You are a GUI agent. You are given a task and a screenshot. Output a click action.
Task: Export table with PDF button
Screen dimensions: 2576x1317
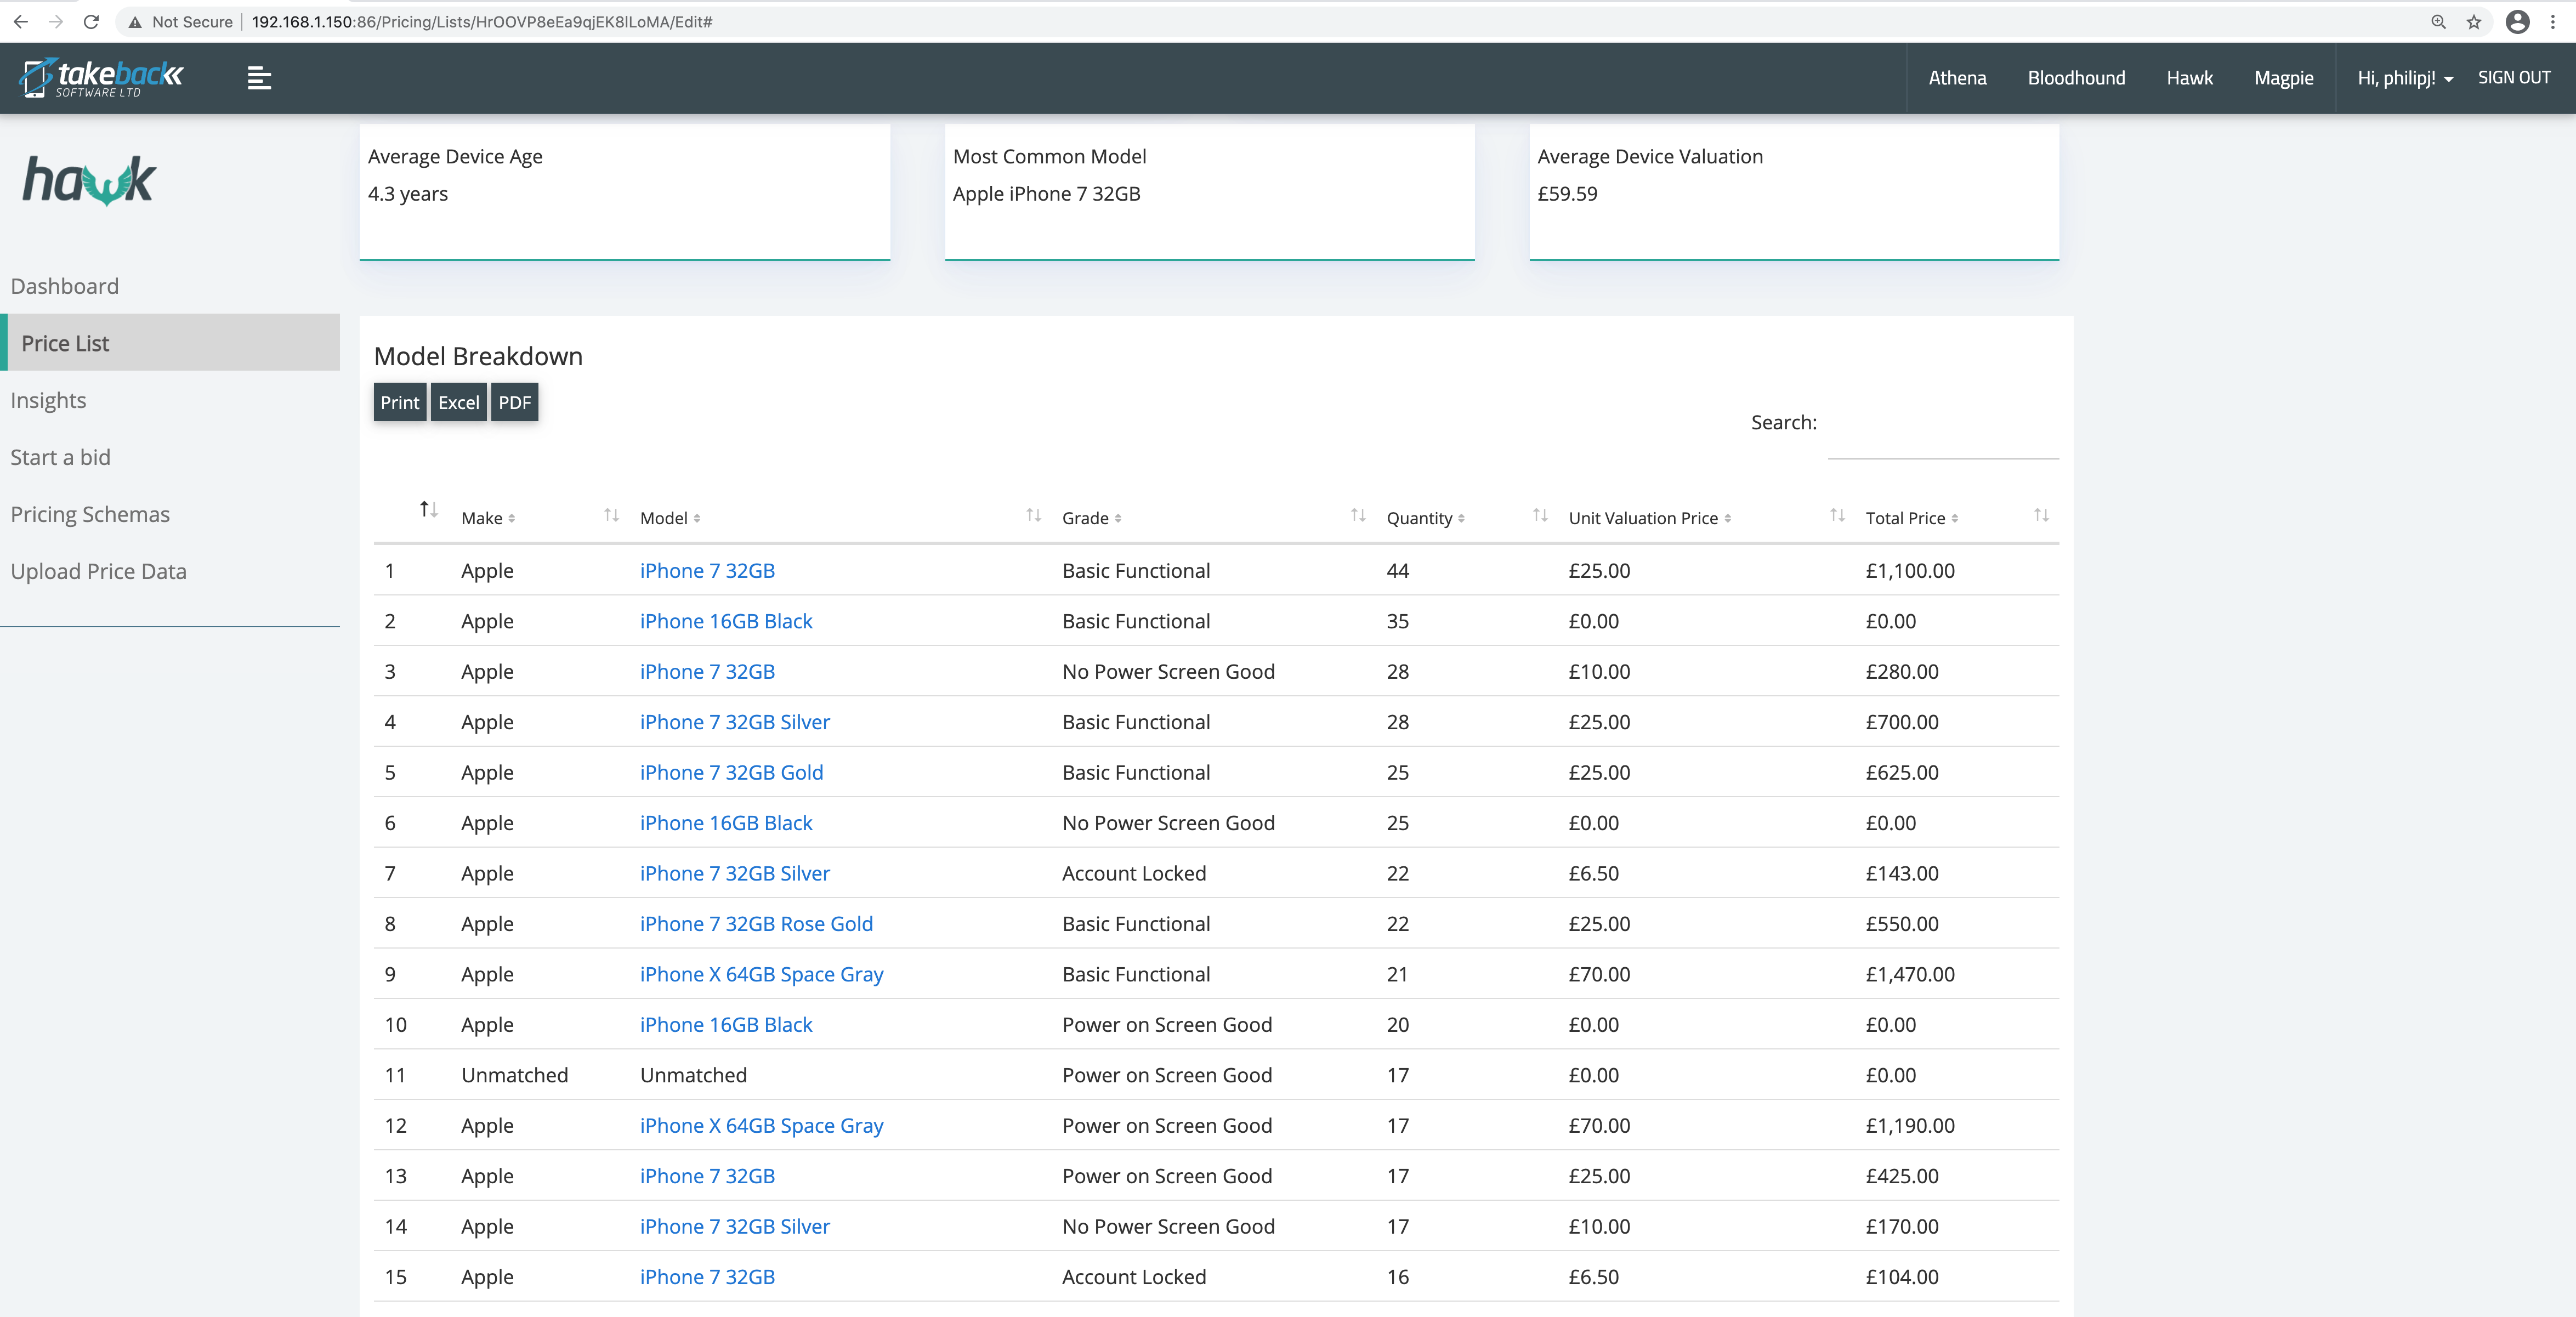515,402
